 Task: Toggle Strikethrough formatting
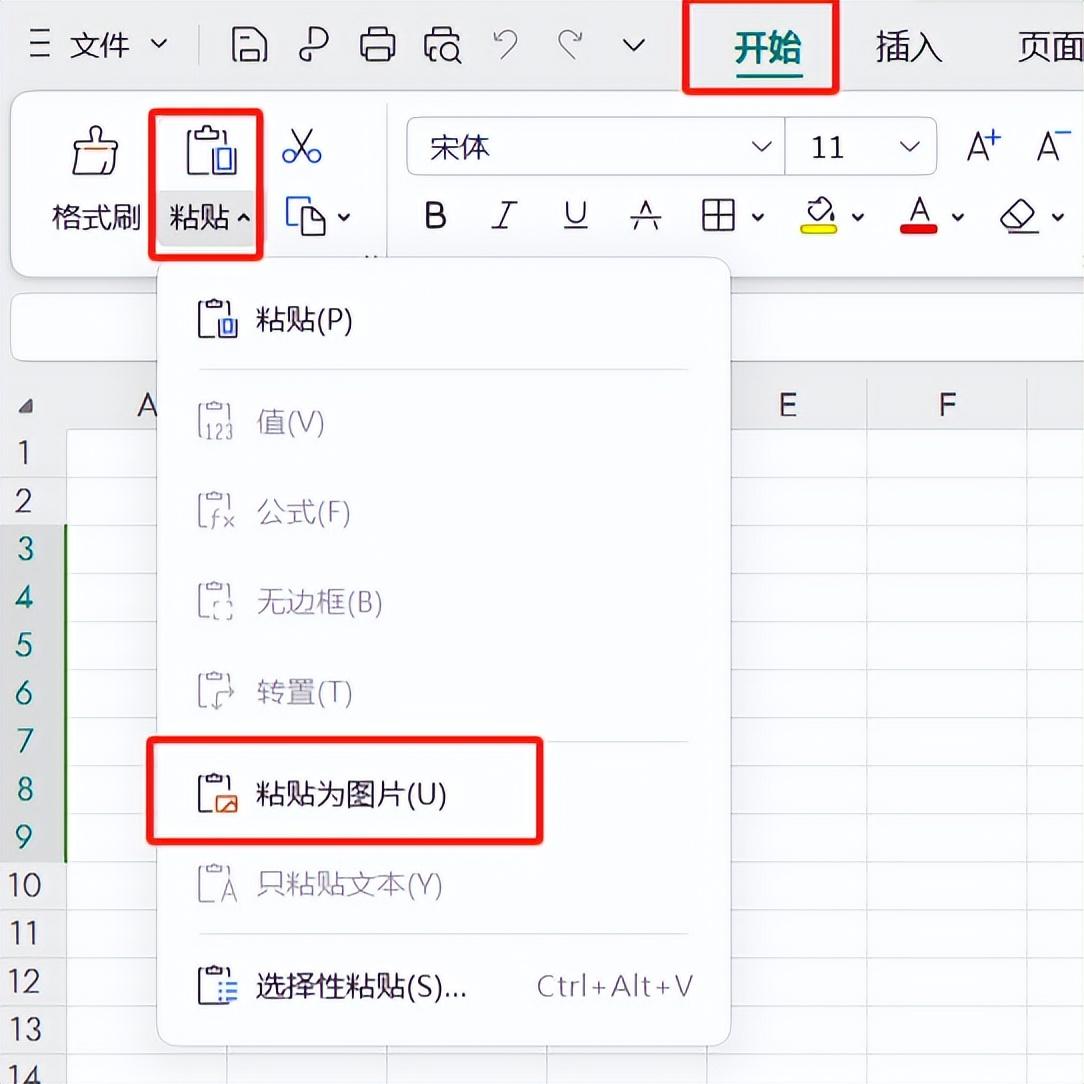click(x=645, y=216)
